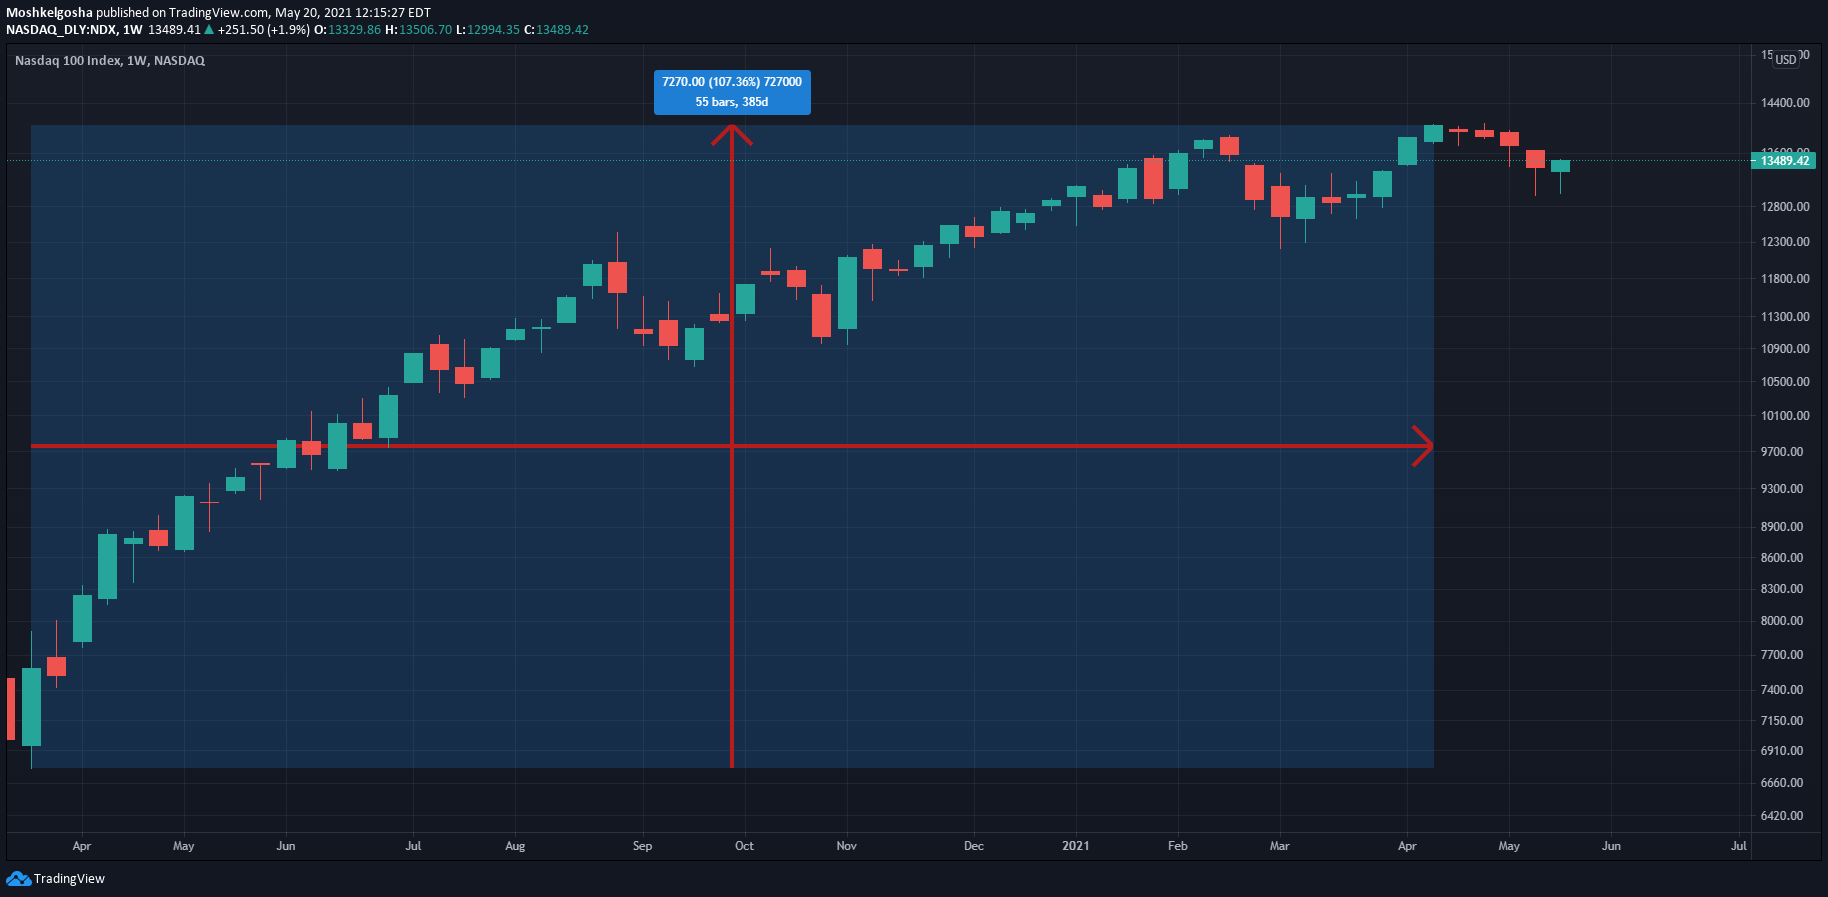This screenshot has width=1828, height=897.
Task: Click the author name Moshkelgosha
Action: pos(49,13)
